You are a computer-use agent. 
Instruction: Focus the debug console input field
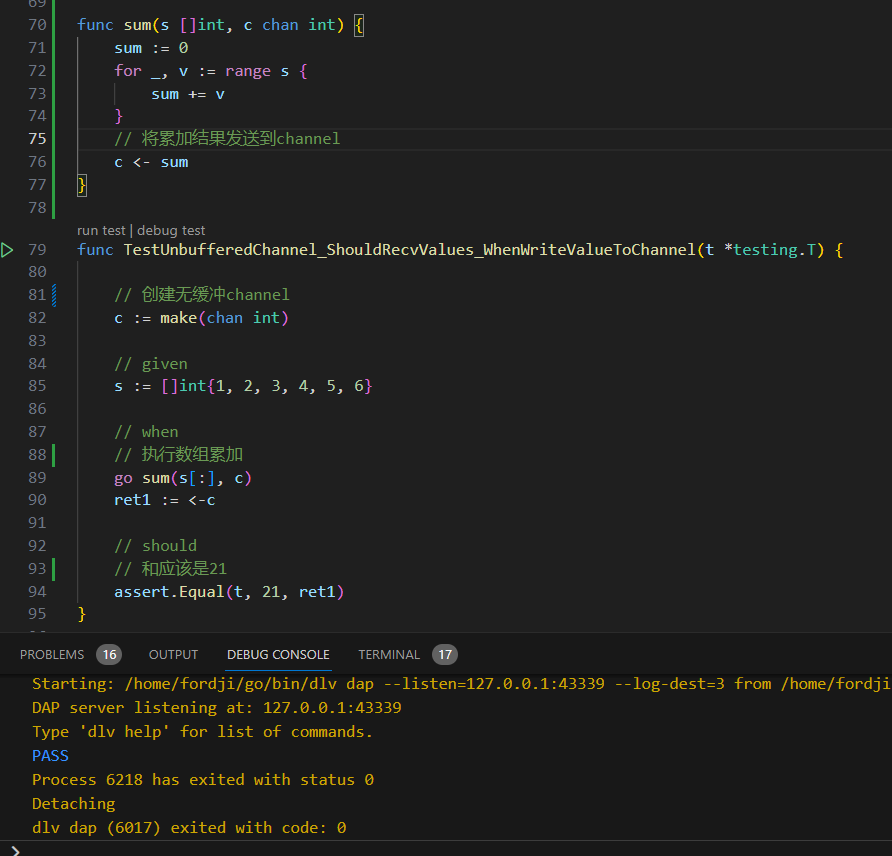[450, 849]
